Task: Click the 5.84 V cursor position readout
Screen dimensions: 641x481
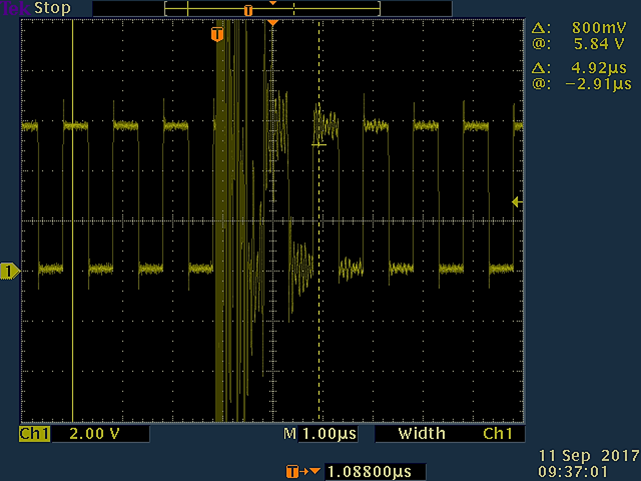Action: coord(599,44)
